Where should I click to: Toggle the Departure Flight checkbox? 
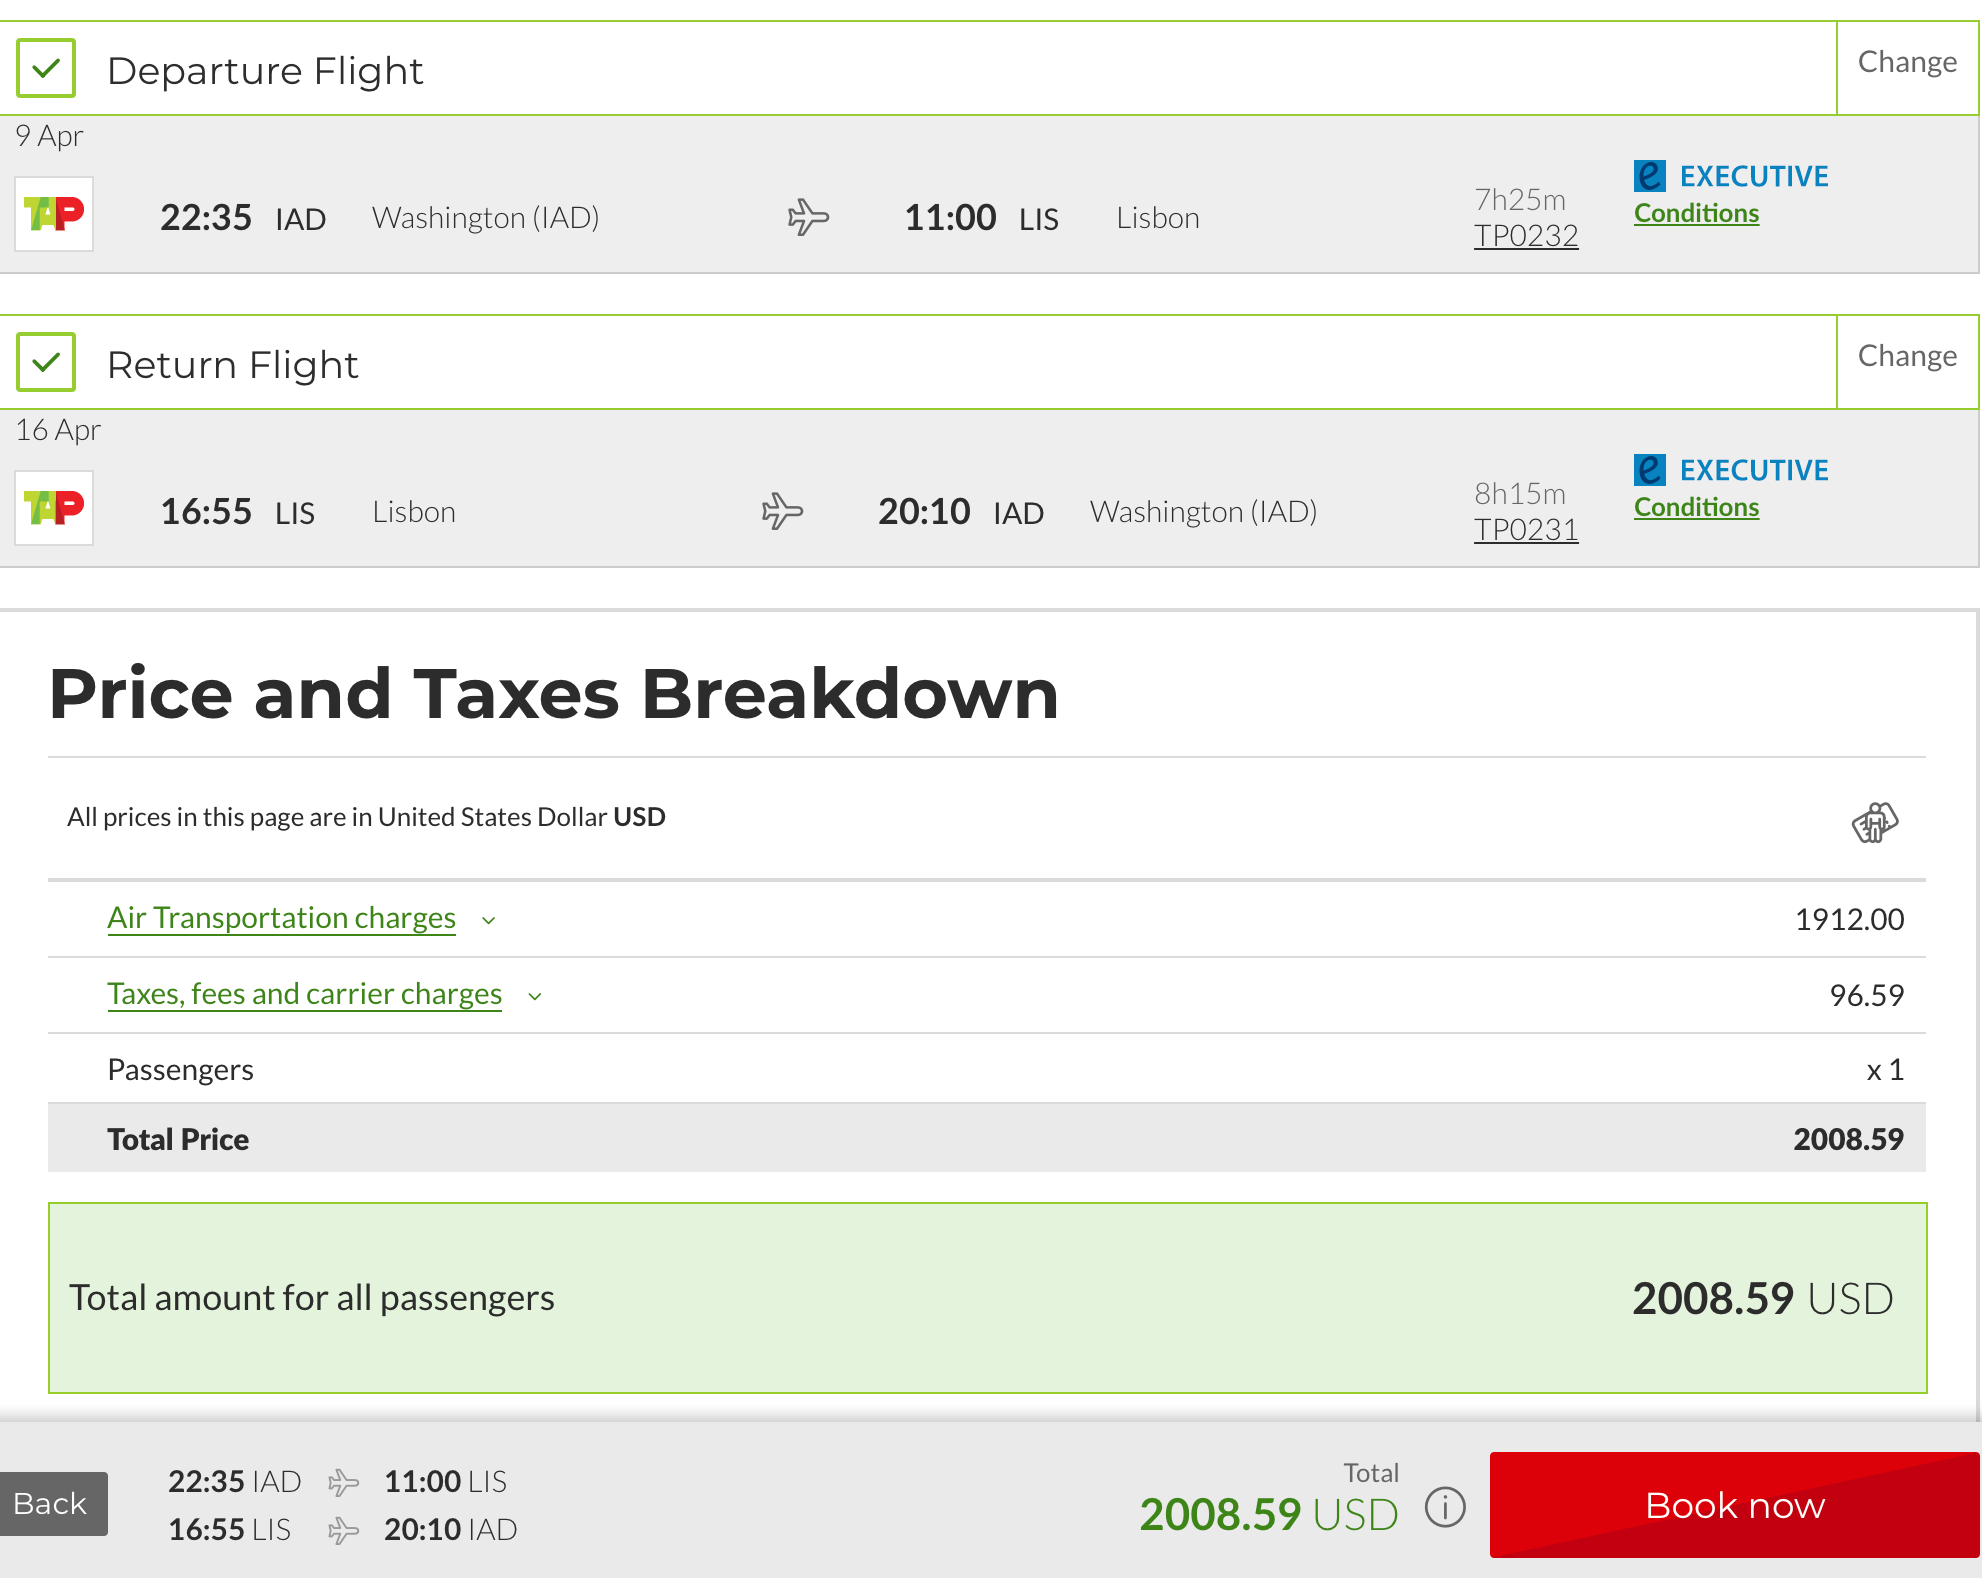pyautogui.click(x=46, y=68)
